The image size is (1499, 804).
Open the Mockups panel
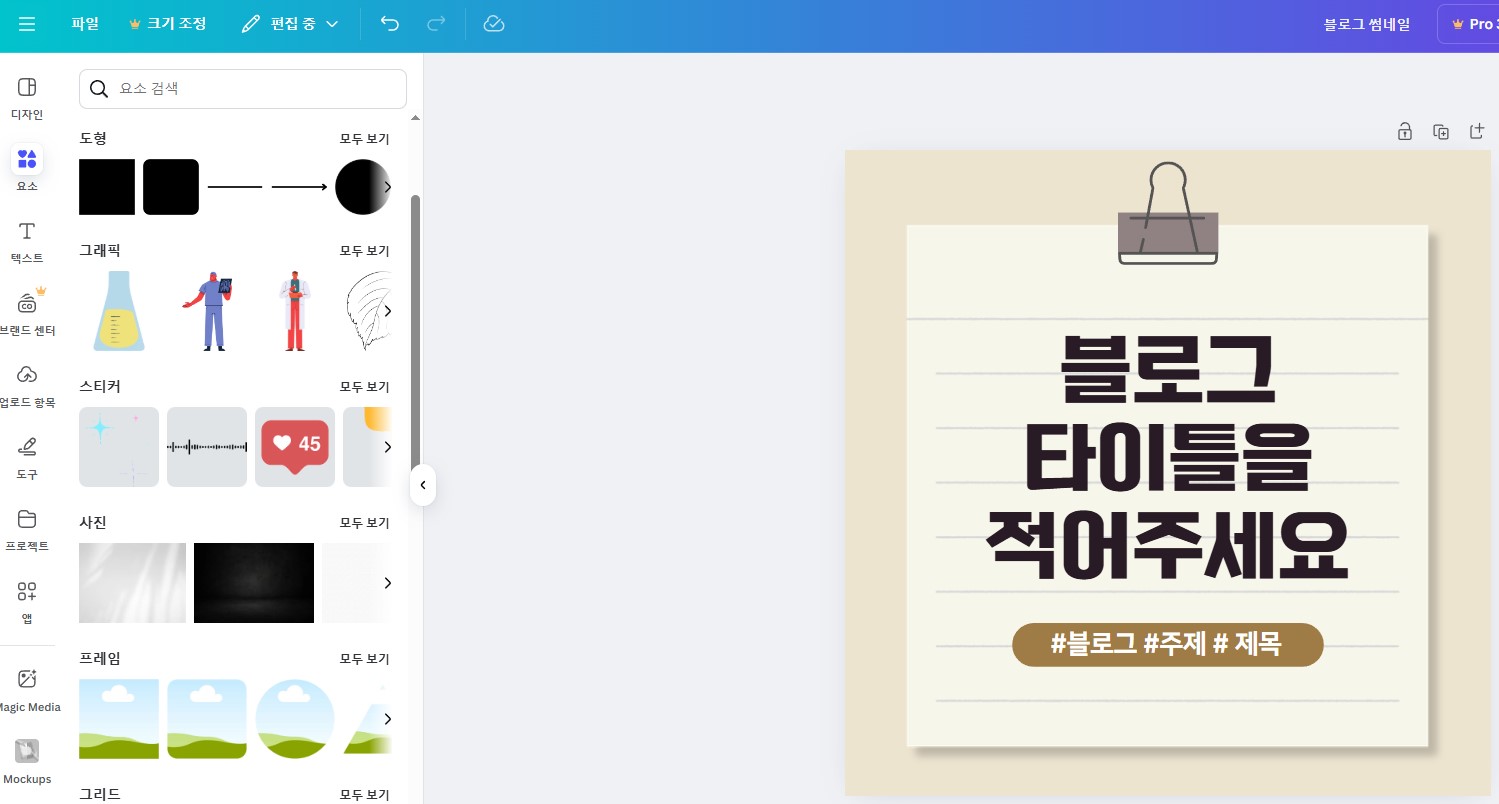(x=27, y=760)
